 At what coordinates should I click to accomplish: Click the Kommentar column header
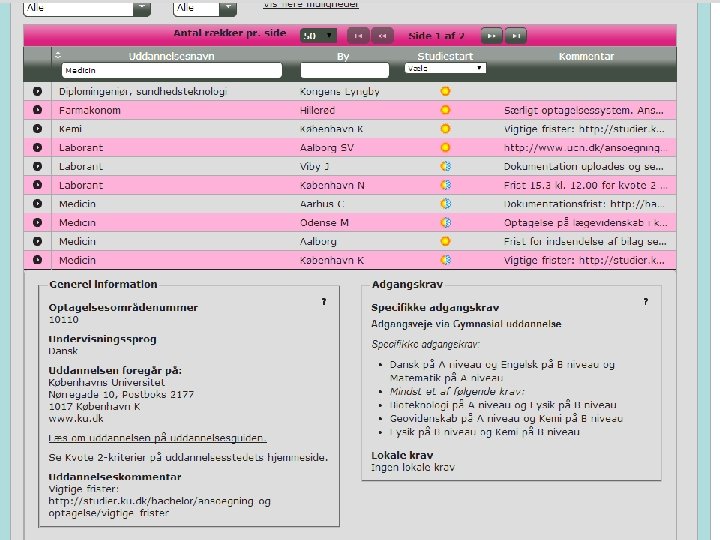[x=586, y=56]
